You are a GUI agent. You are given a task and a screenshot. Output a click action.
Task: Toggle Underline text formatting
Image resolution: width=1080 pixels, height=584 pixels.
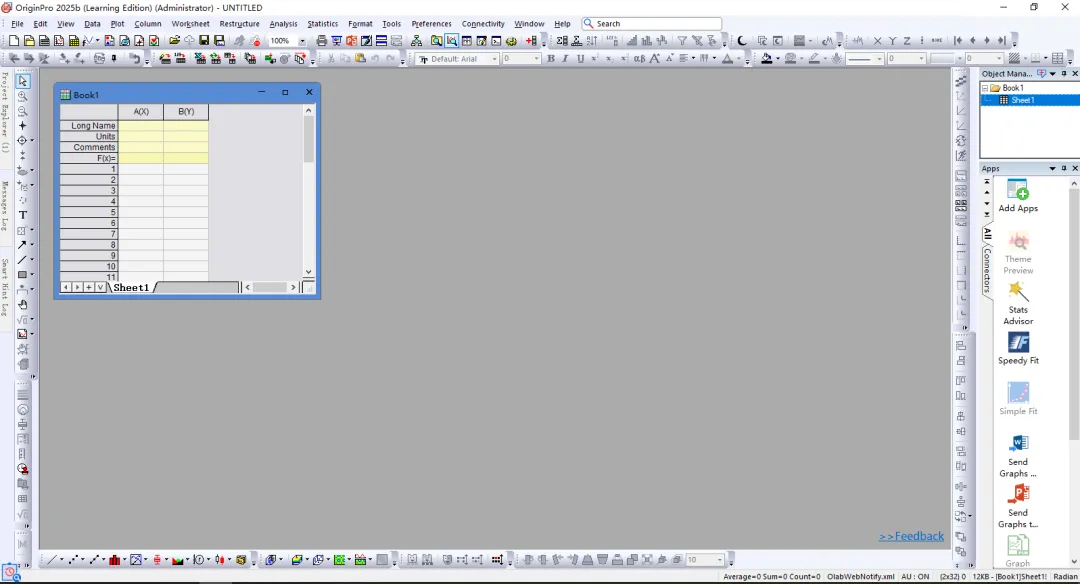click(x=580, y=59)
